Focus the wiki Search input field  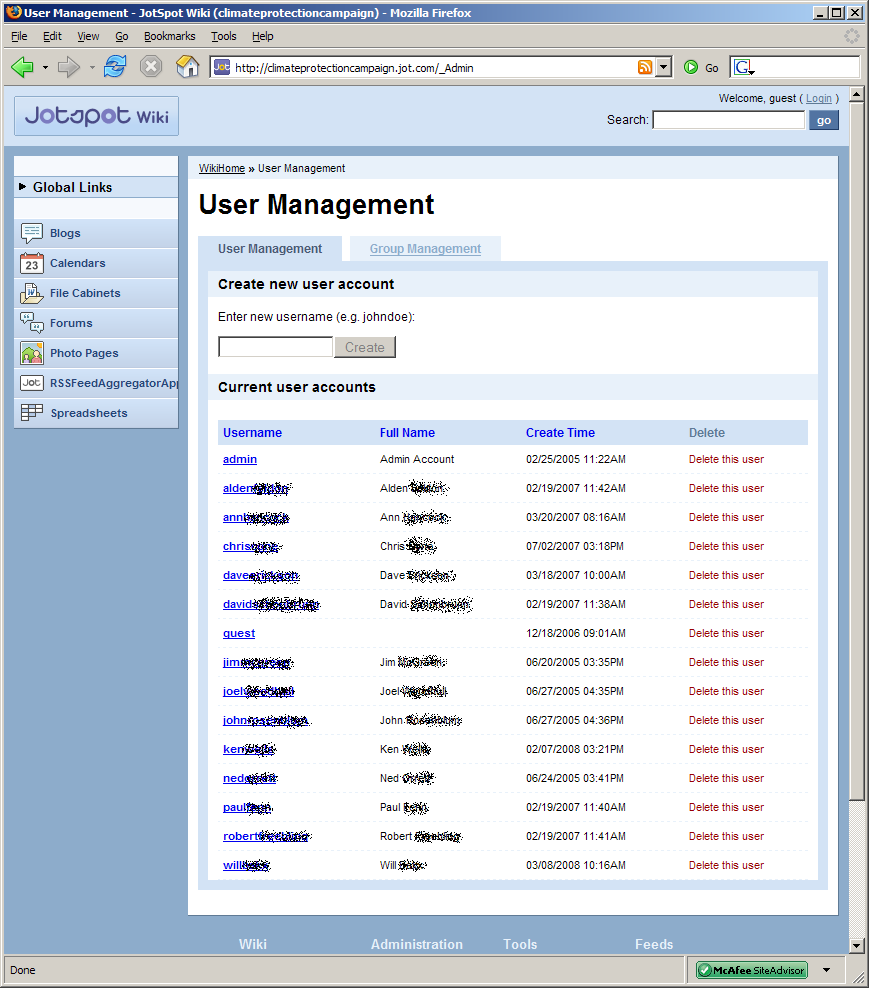[729, 120]
